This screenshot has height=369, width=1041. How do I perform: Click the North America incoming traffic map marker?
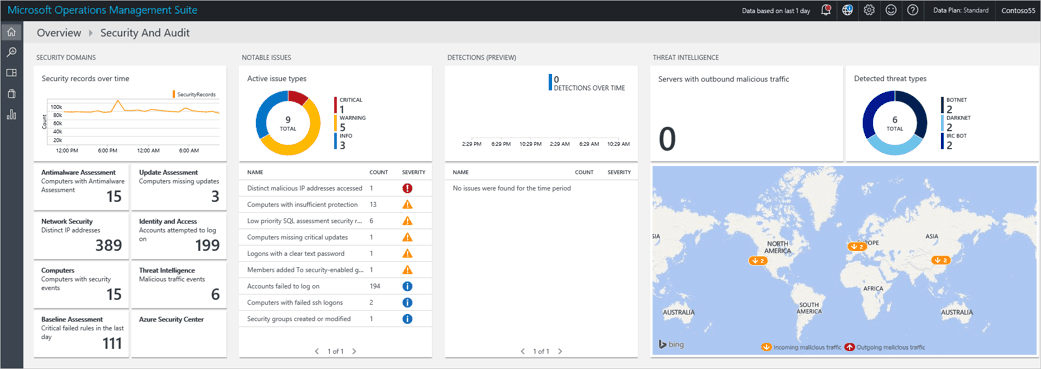click(758, 260)
